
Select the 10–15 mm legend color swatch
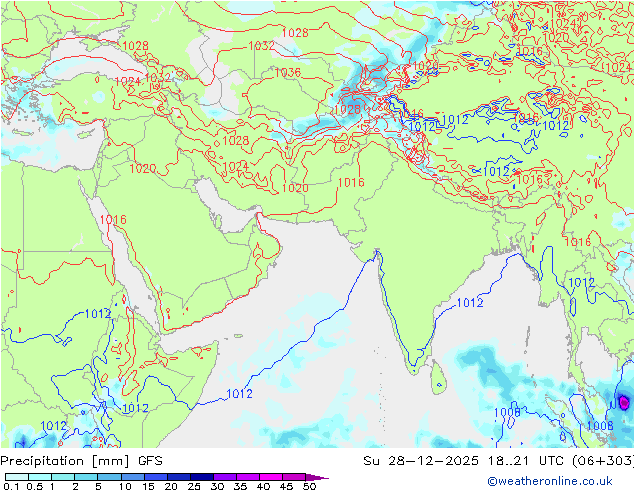[132, 477]
